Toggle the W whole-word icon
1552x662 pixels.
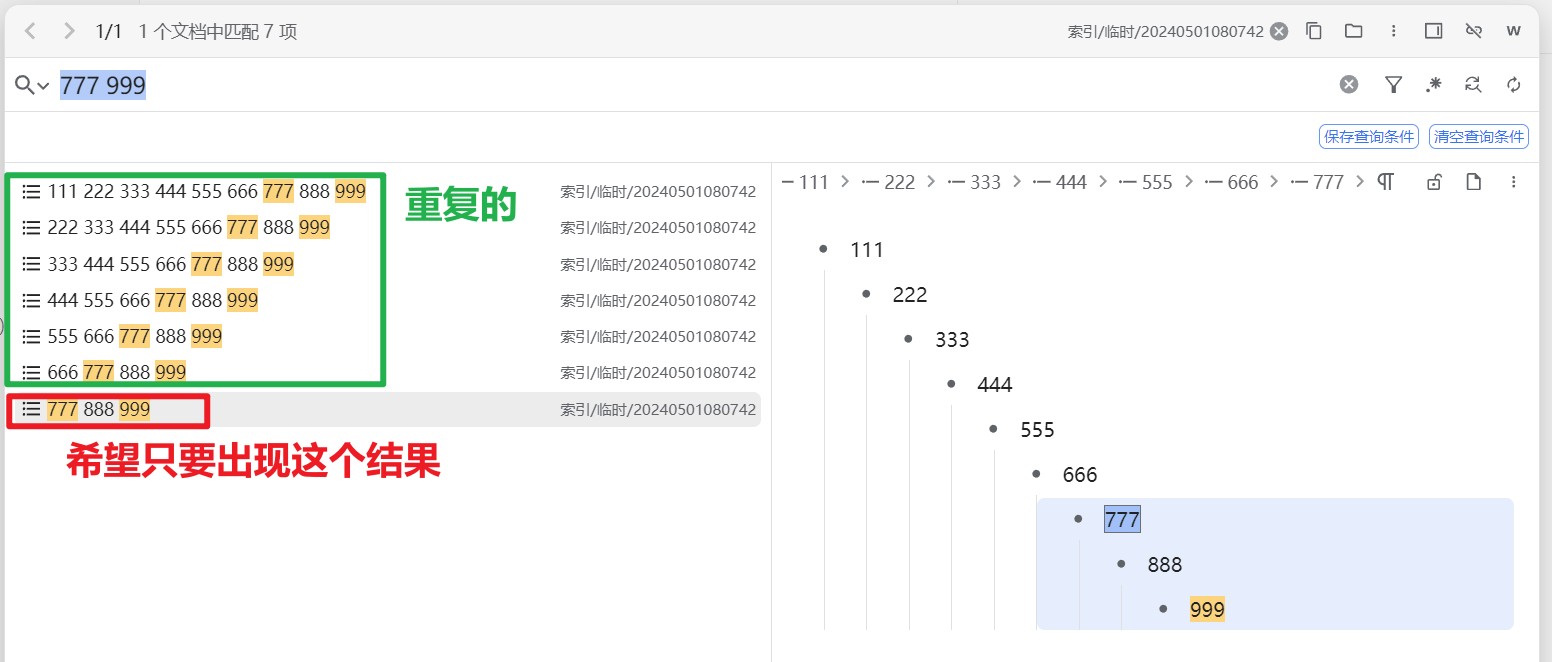pyautogui.click(x=1514, y=31)
